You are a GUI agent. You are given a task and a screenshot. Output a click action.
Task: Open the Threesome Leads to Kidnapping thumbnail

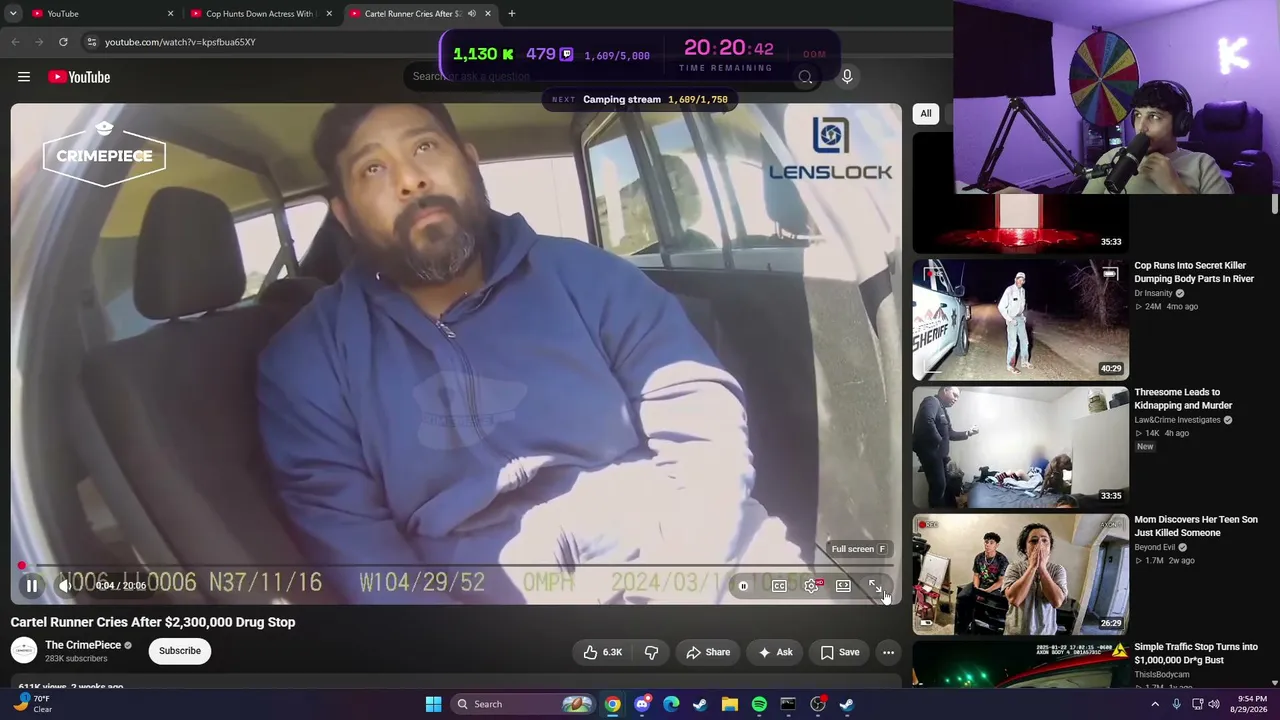pos(1020,447)
